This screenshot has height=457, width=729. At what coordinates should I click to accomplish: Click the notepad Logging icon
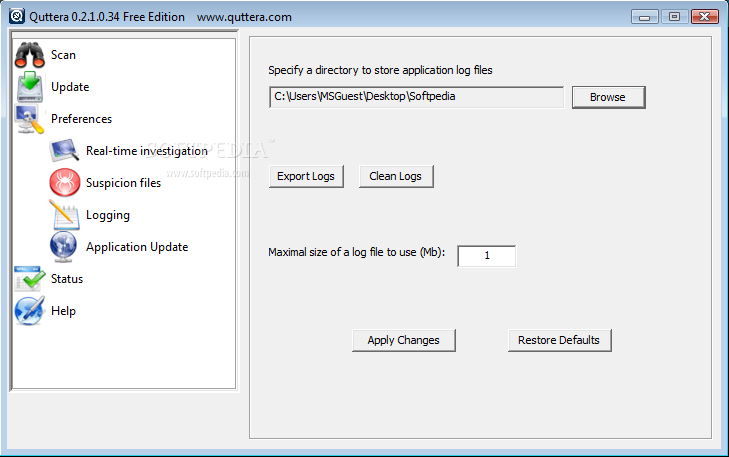coord(65,215)
